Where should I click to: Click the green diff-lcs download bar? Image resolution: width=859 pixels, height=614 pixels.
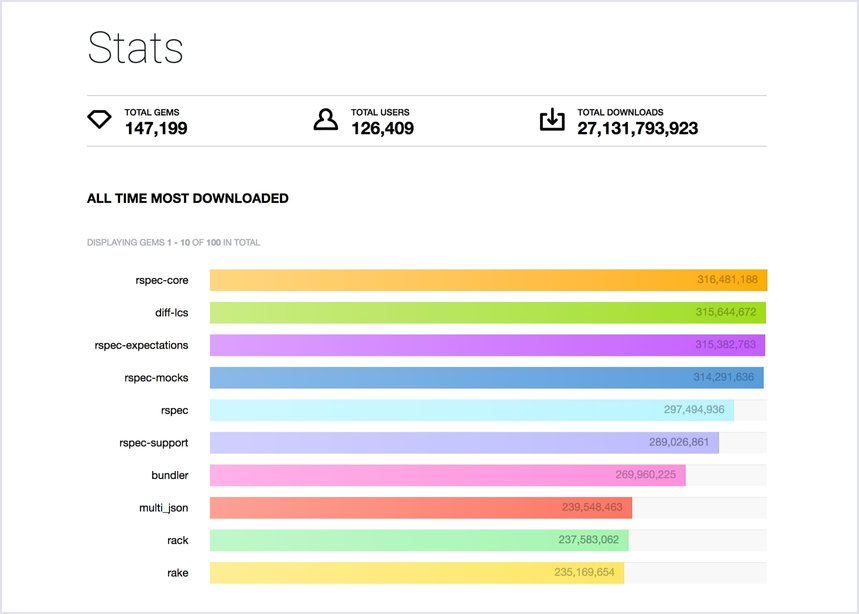click(488, 313)
